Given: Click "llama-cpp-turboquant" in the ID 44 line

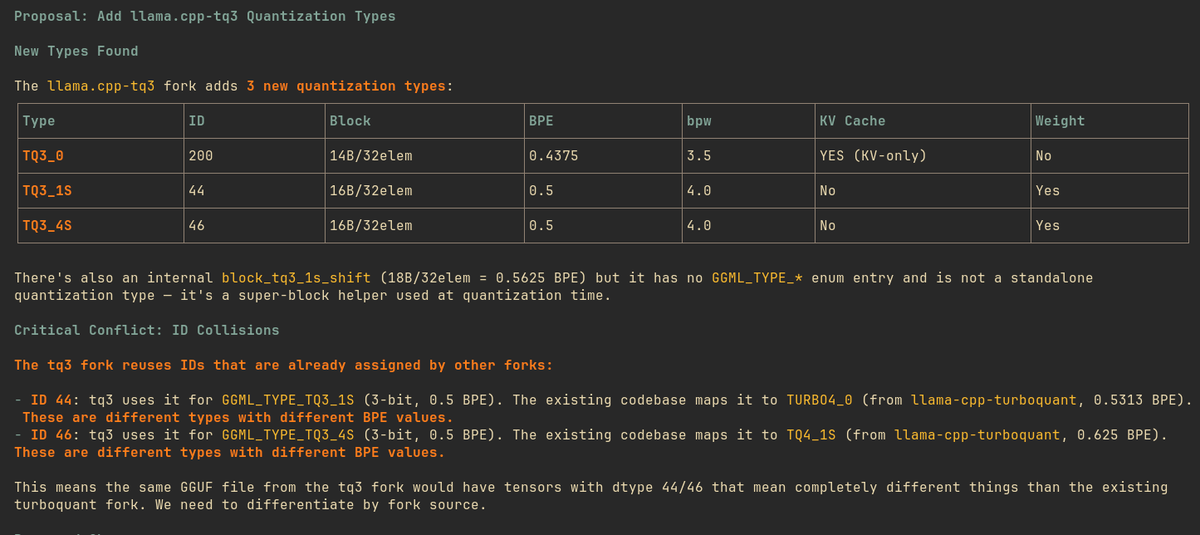Looking at the screenshot, I should (995, 400).
